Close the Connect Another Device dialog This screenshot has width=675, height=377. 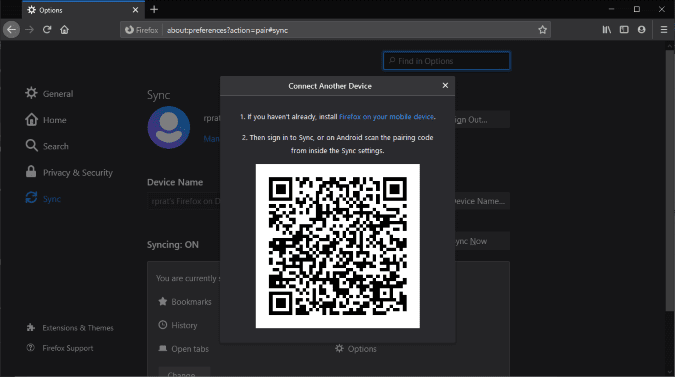click(x=445, y=86)
